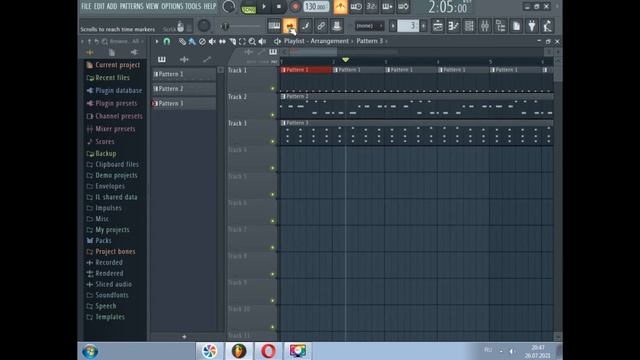Toggle wait for input before recording
This screenshot has height=360, width=640.
coord(356,7)
